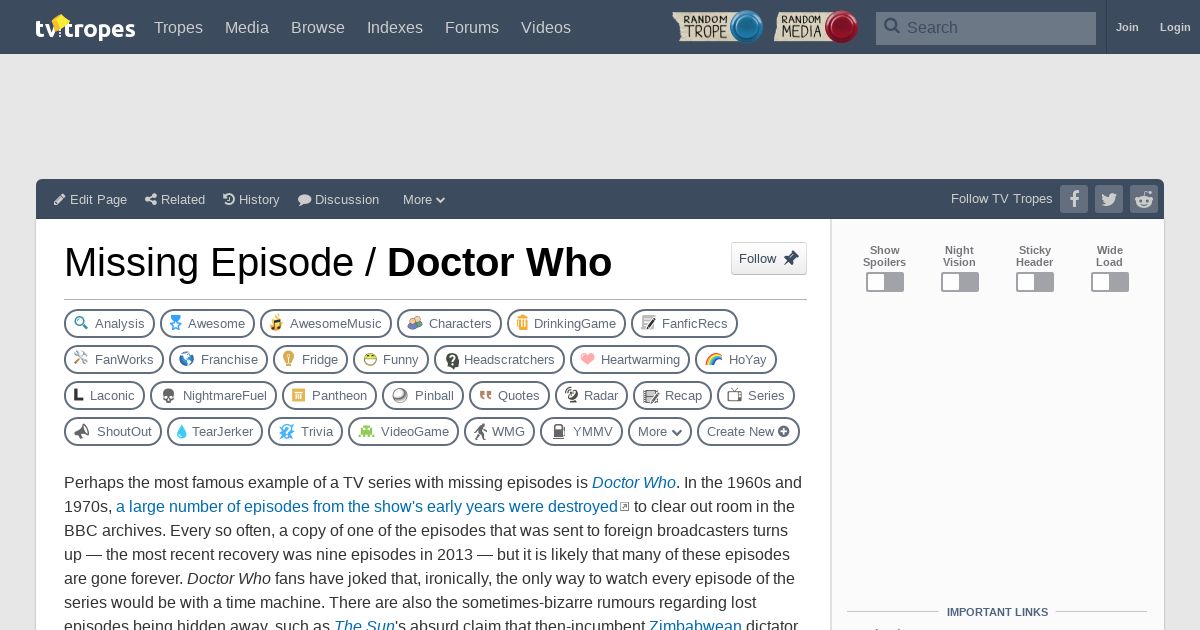Image resolution: width=1200 pixels, height=630 pixels.
Task: Open the Franchise subpage
Action: (x=218, y=360)
